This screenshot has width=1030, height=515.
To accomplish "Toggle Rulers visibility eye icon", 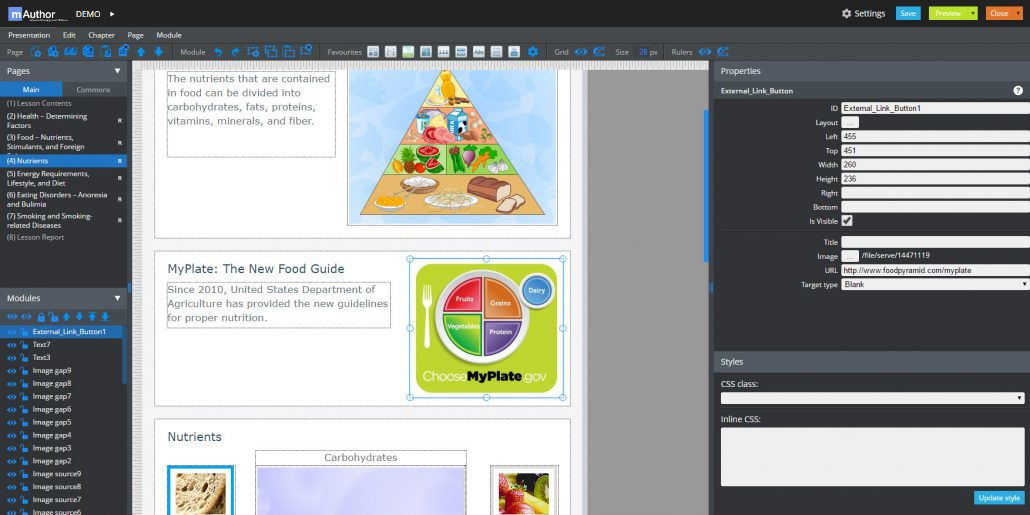I will click(x=705, y=52).
